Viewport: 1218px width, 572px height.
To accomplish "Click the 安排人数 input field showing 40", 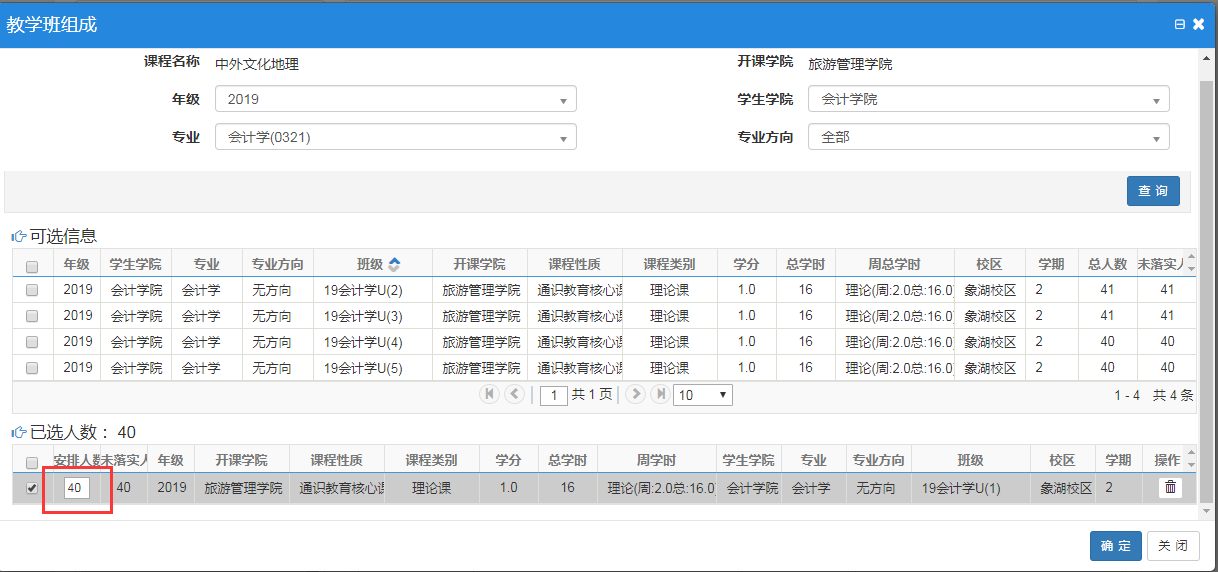I will click(76, 488).
